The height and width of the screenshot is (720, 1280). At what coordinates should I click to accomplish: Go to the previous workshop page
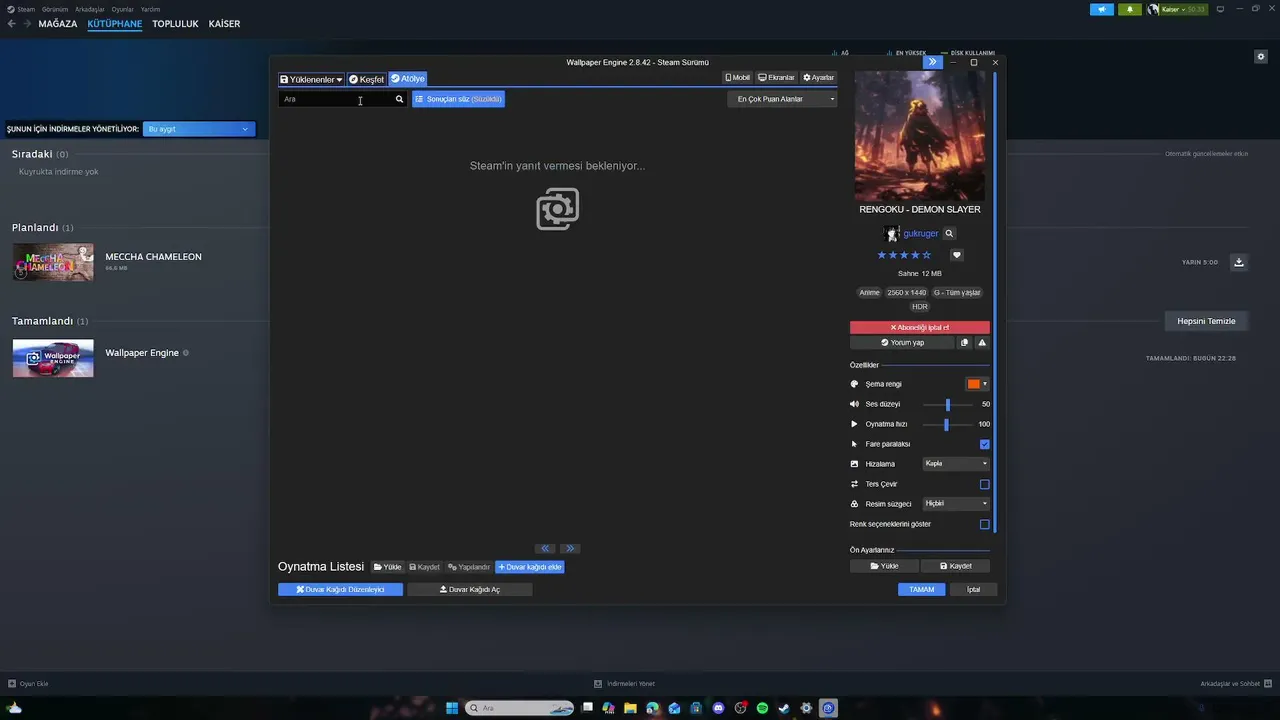point(545,548)
